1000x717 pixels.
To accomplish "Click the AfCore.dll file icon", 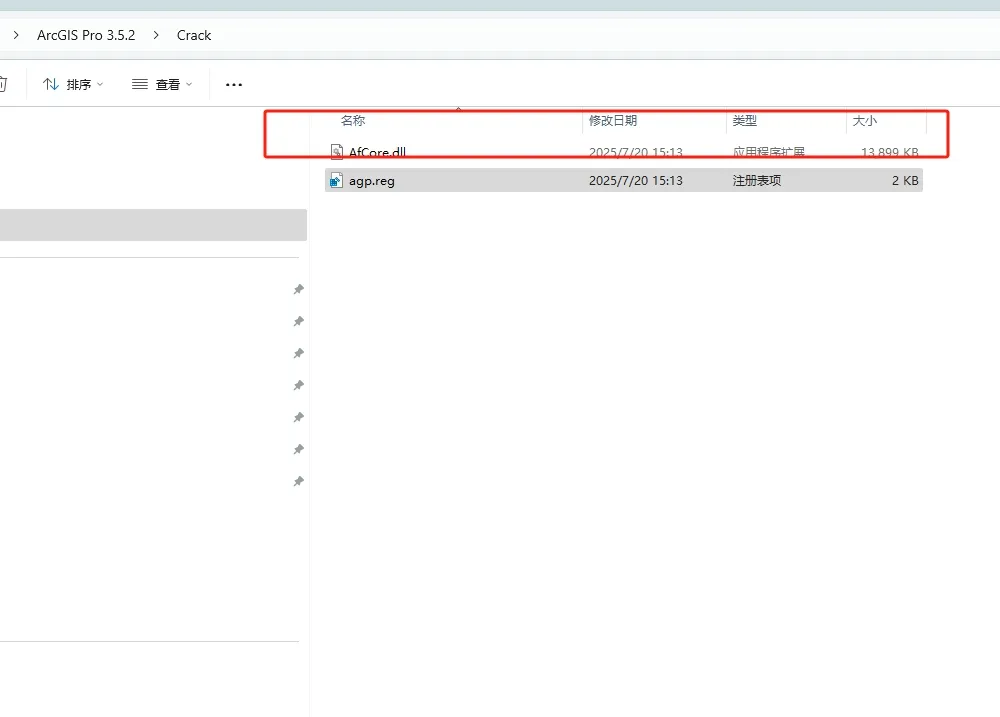I will coord(337,152).
